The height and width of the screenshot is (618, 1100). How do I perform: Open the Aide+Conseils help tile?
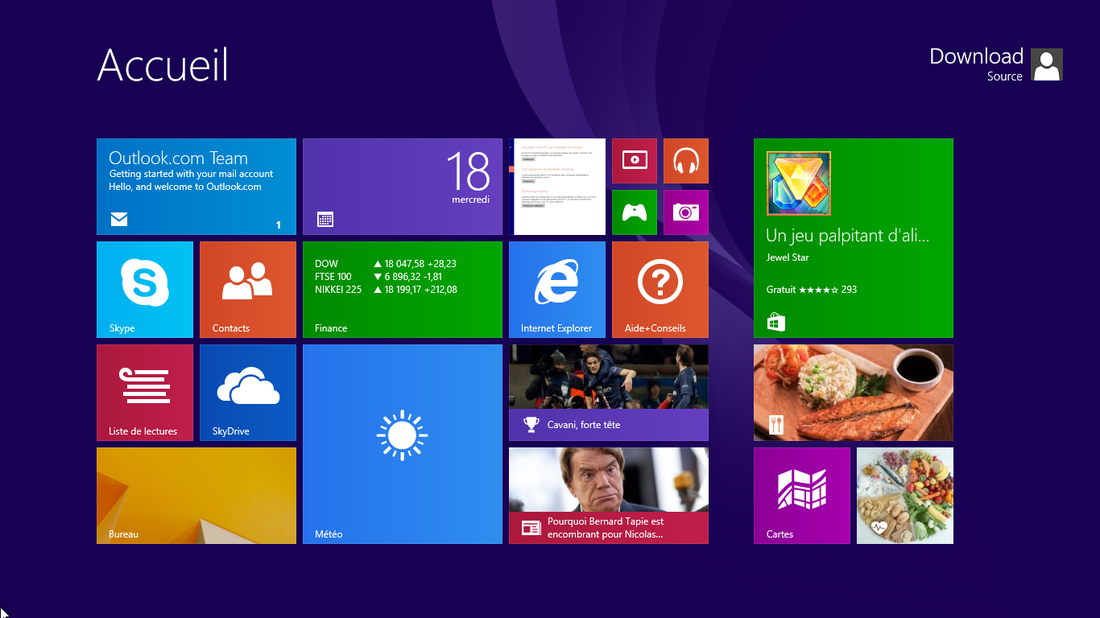660,290
